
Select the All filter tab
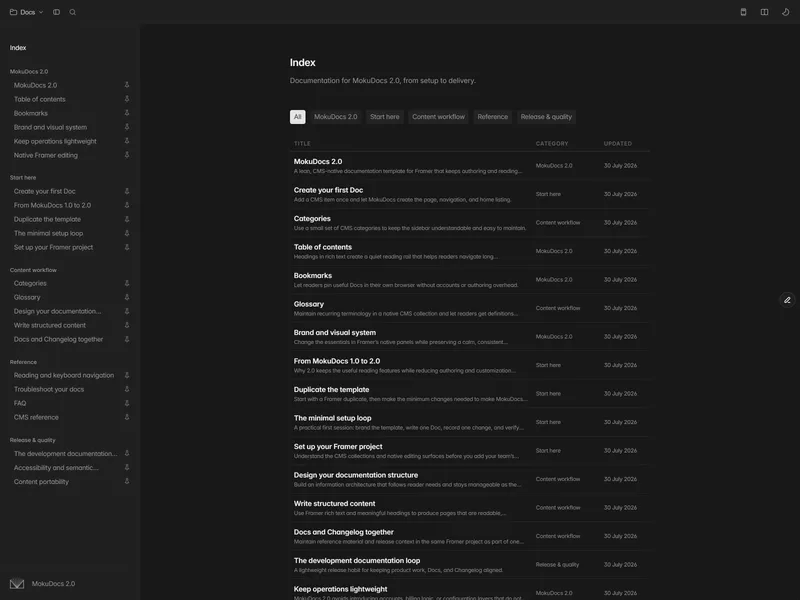tap(297, 117)
